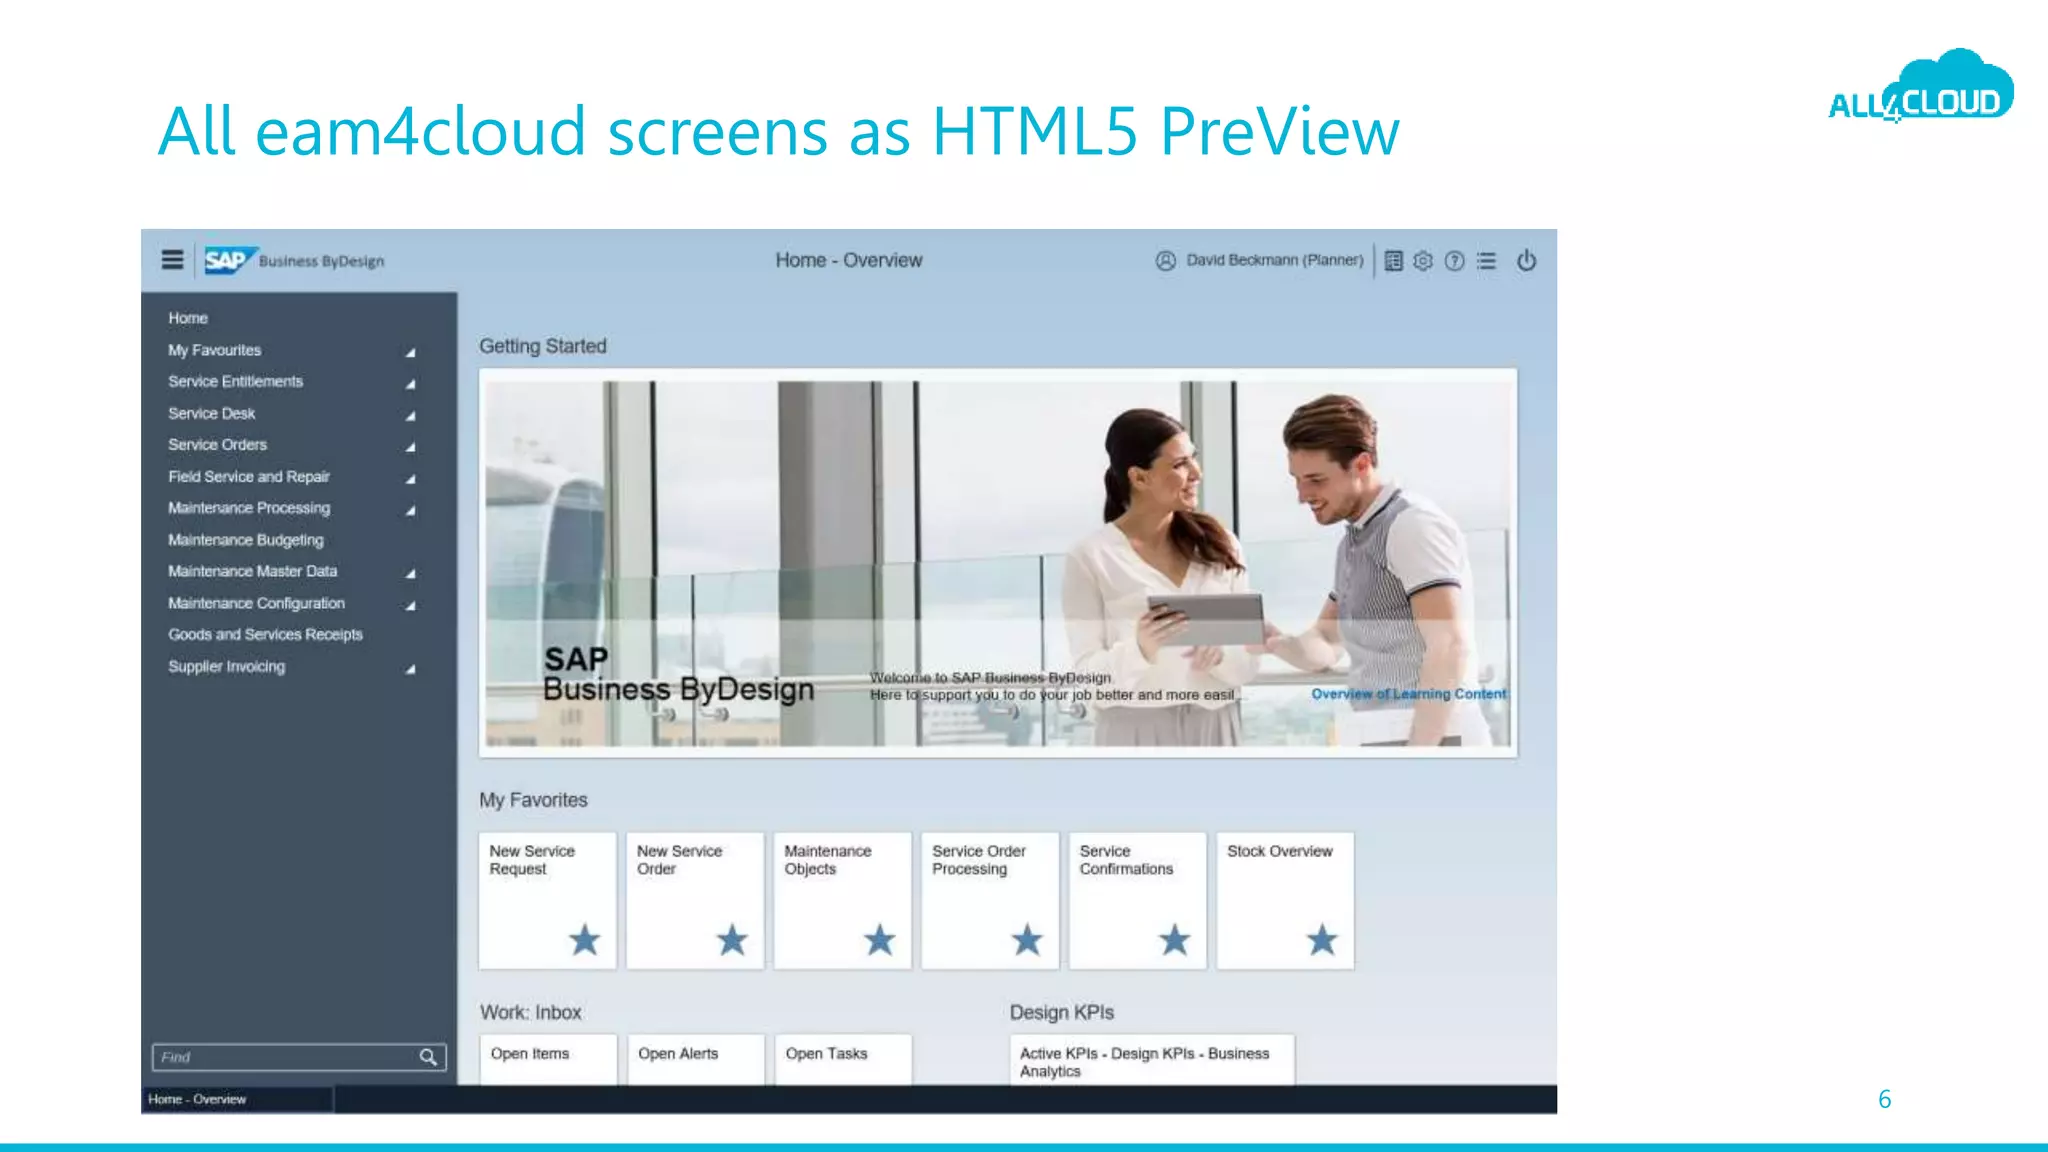Open the Open Items inbox tile
Viewport: 2048px width, 1152px height.
tap(548, 1059)
